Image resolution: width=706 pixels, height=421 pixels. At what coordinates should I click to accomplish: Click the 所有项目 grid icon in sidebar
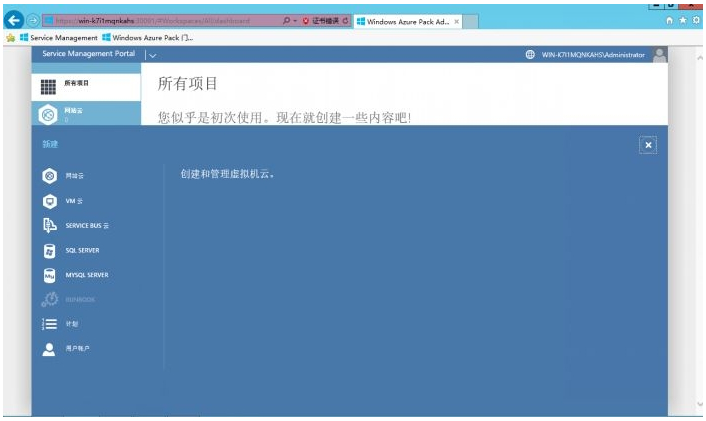click(48, 87)
